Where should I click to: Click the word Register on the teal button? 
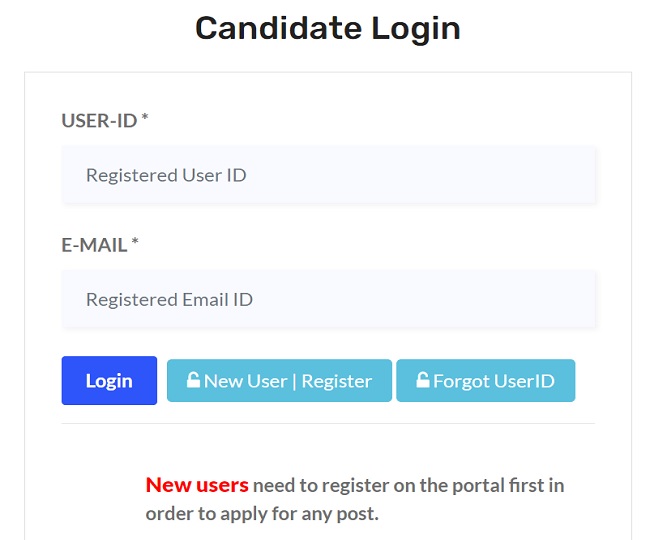point(336,381)
